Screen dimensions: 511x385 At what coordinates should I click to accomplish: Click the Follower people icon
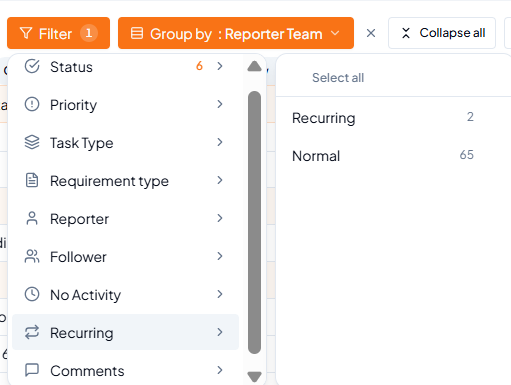tap(32, 256)
